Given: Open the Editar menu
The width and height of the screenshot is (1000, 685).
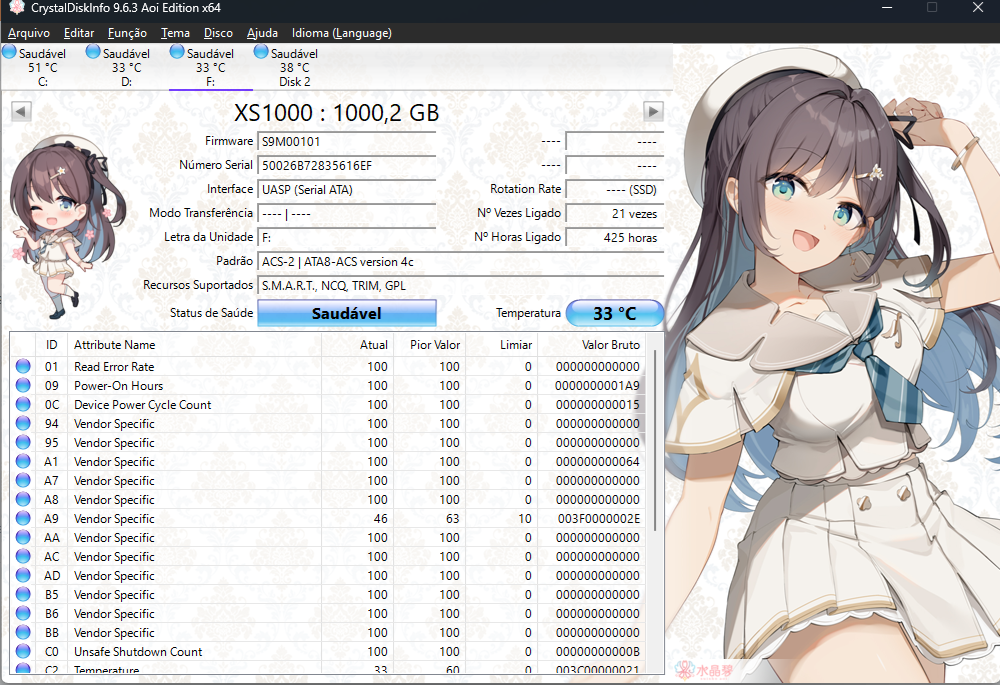Looking at the screenshot, I should (x=78, y=33).
